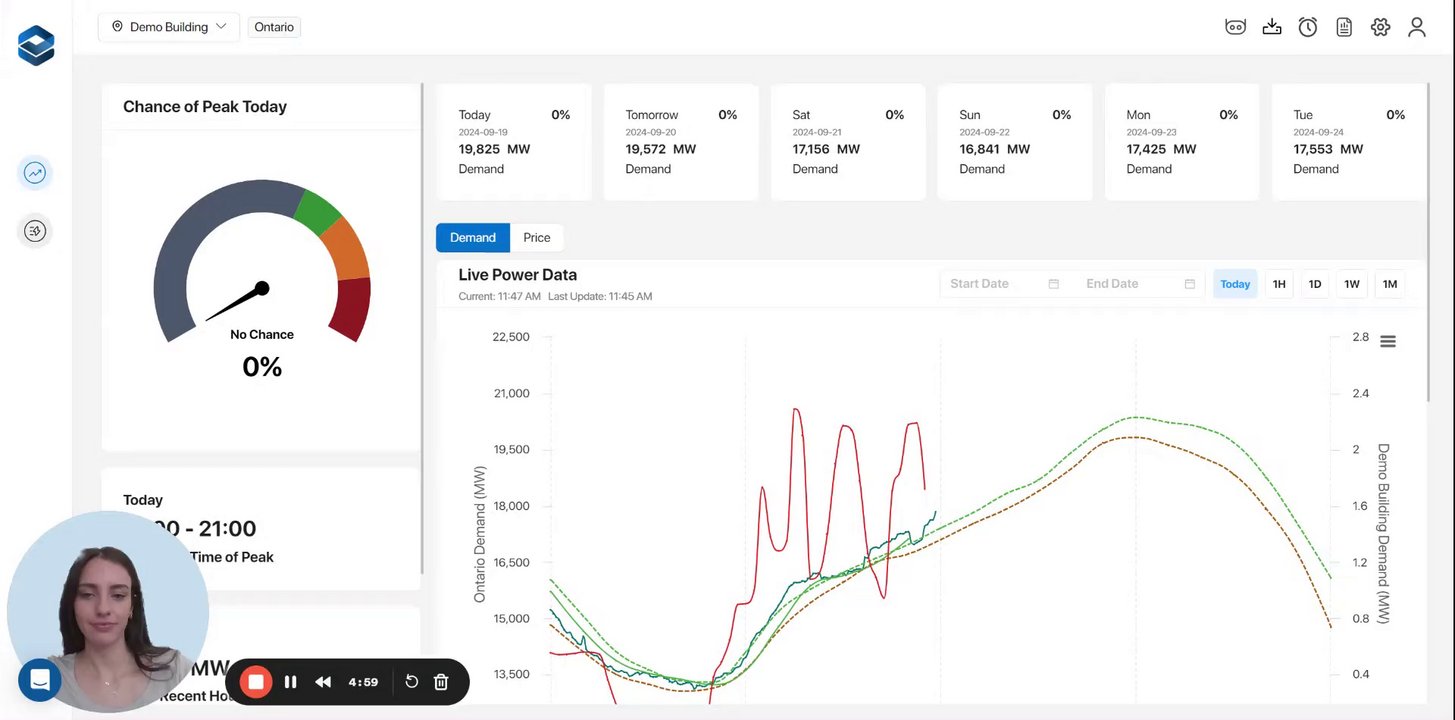Screen dimensions: 1455x720
Task: Open the End Date calendar picker
Action: pos(1140,284)
